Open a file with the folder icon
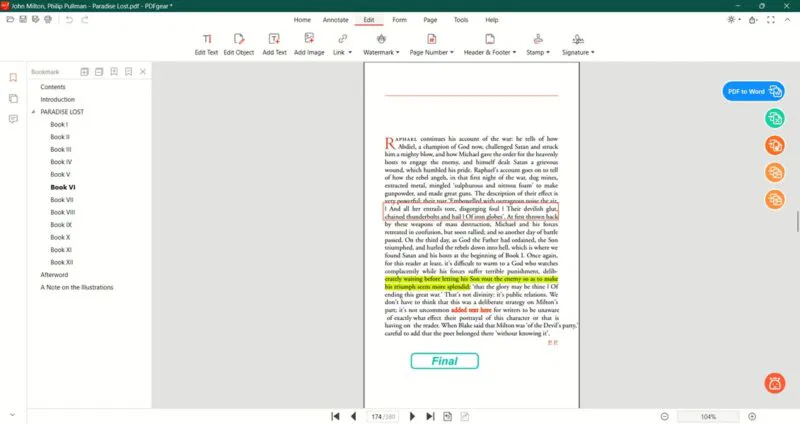The width and height of the screenshot is (800, 424). click(10, 19)
